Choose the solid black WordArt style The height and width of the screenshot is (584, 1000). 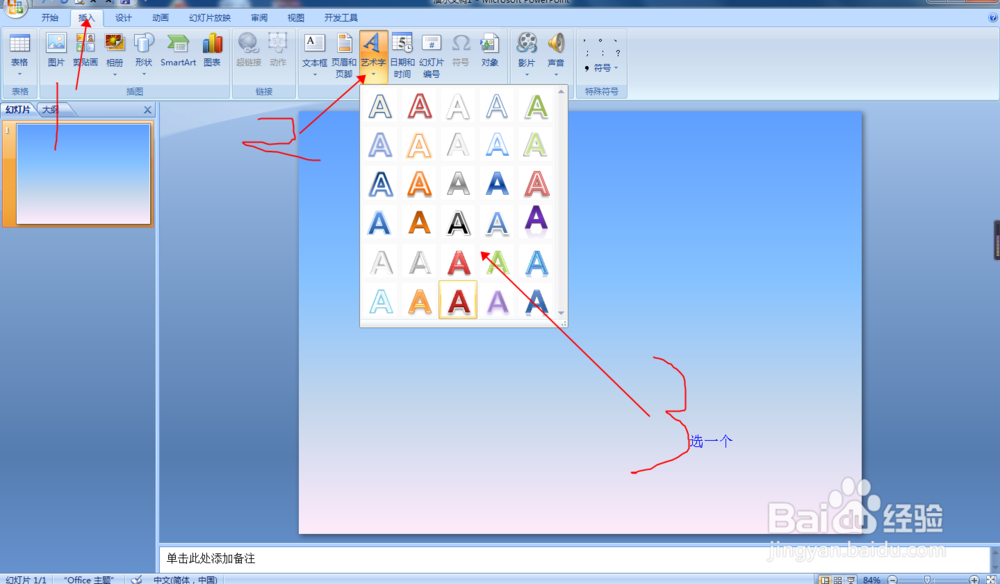(458, 223)
